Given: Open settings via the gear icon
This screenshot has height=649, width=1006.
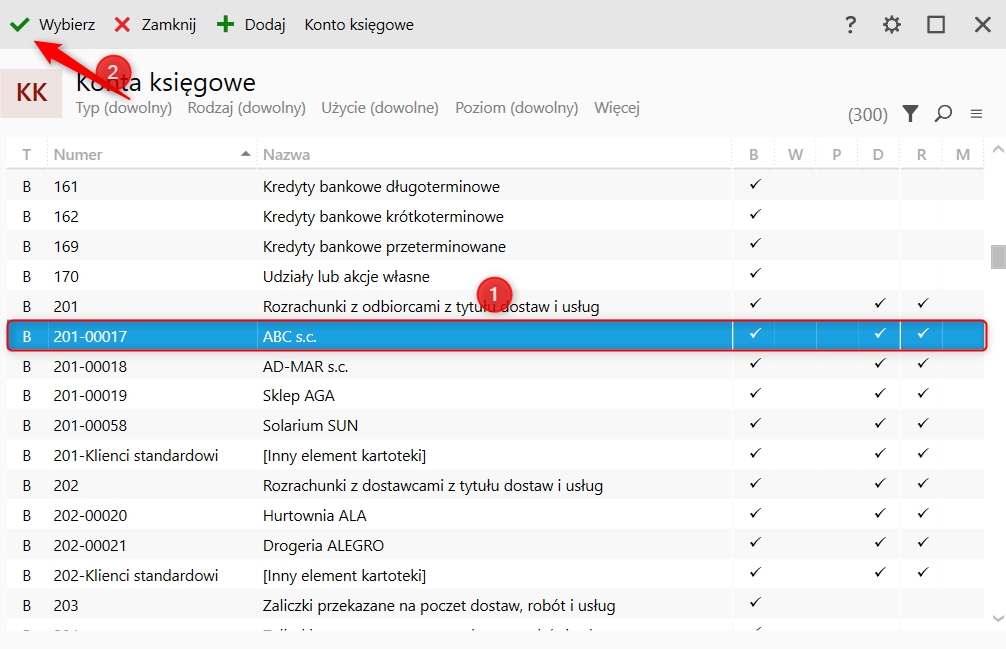Looking at the screenshot, I should [892, 25].
